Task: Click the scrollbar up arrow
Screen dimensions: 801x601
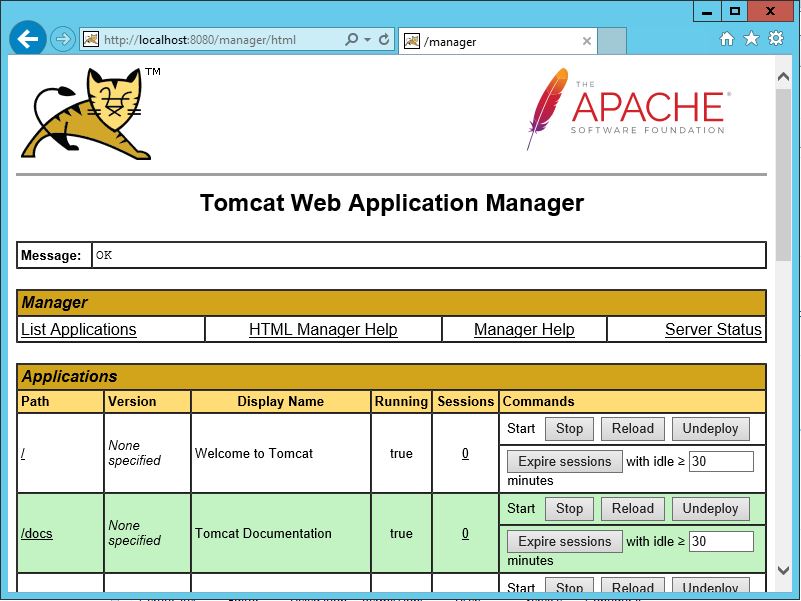Action: (783, 77)
